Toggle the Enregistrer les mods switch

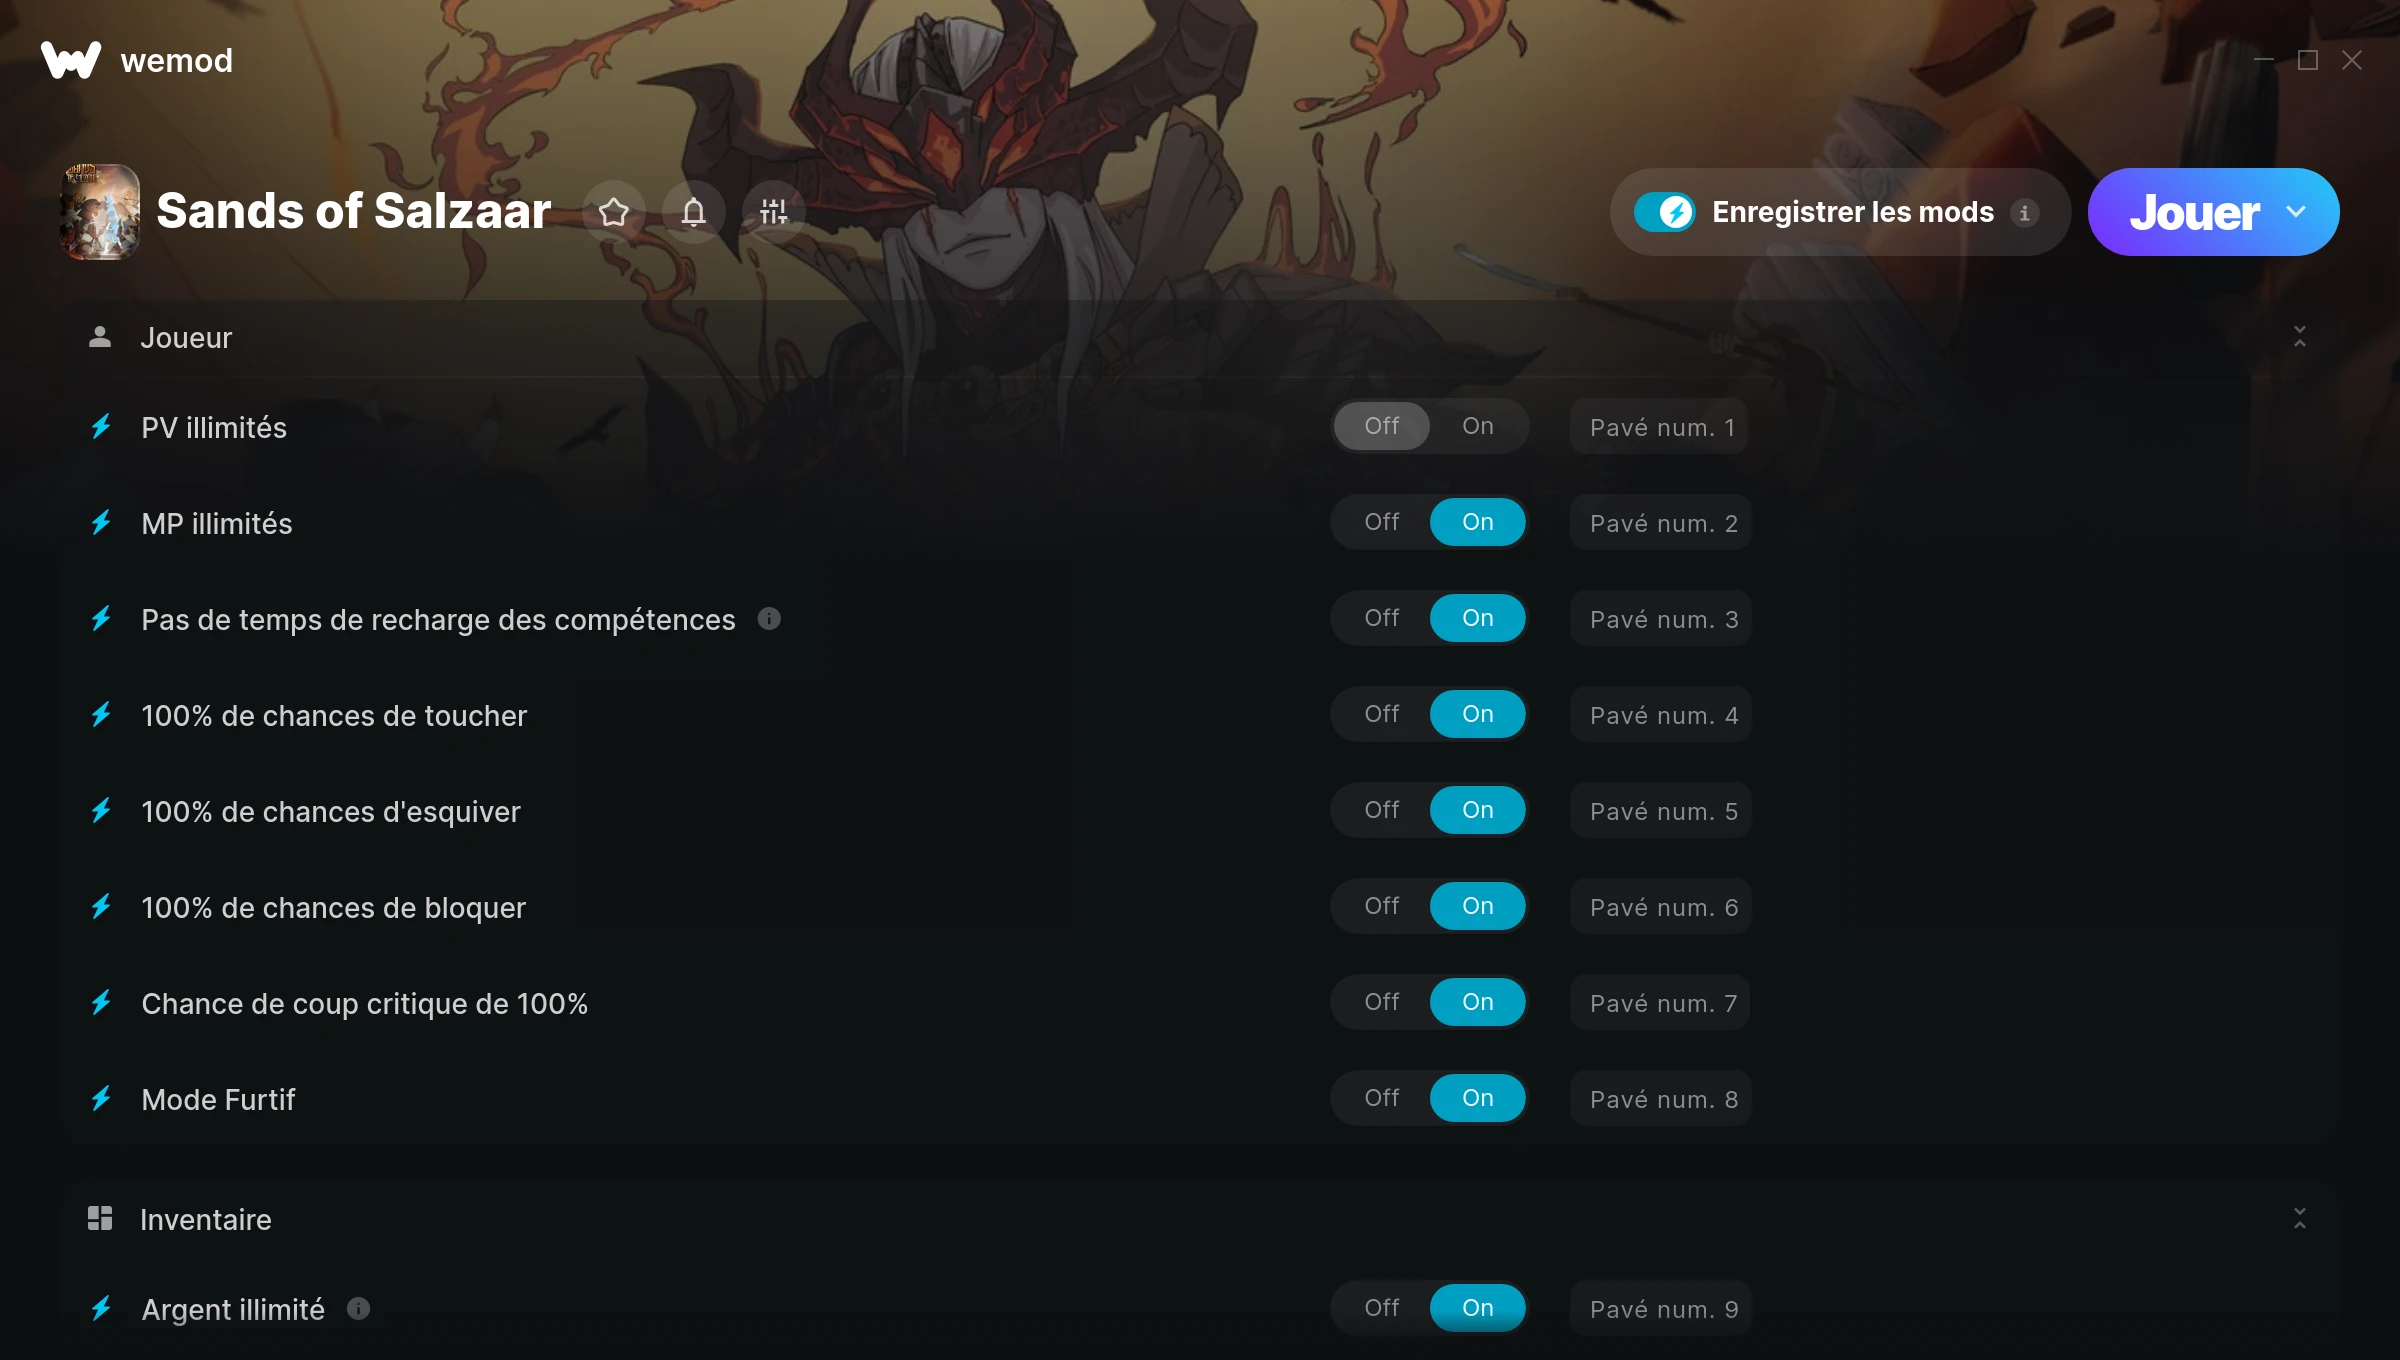1665,212
